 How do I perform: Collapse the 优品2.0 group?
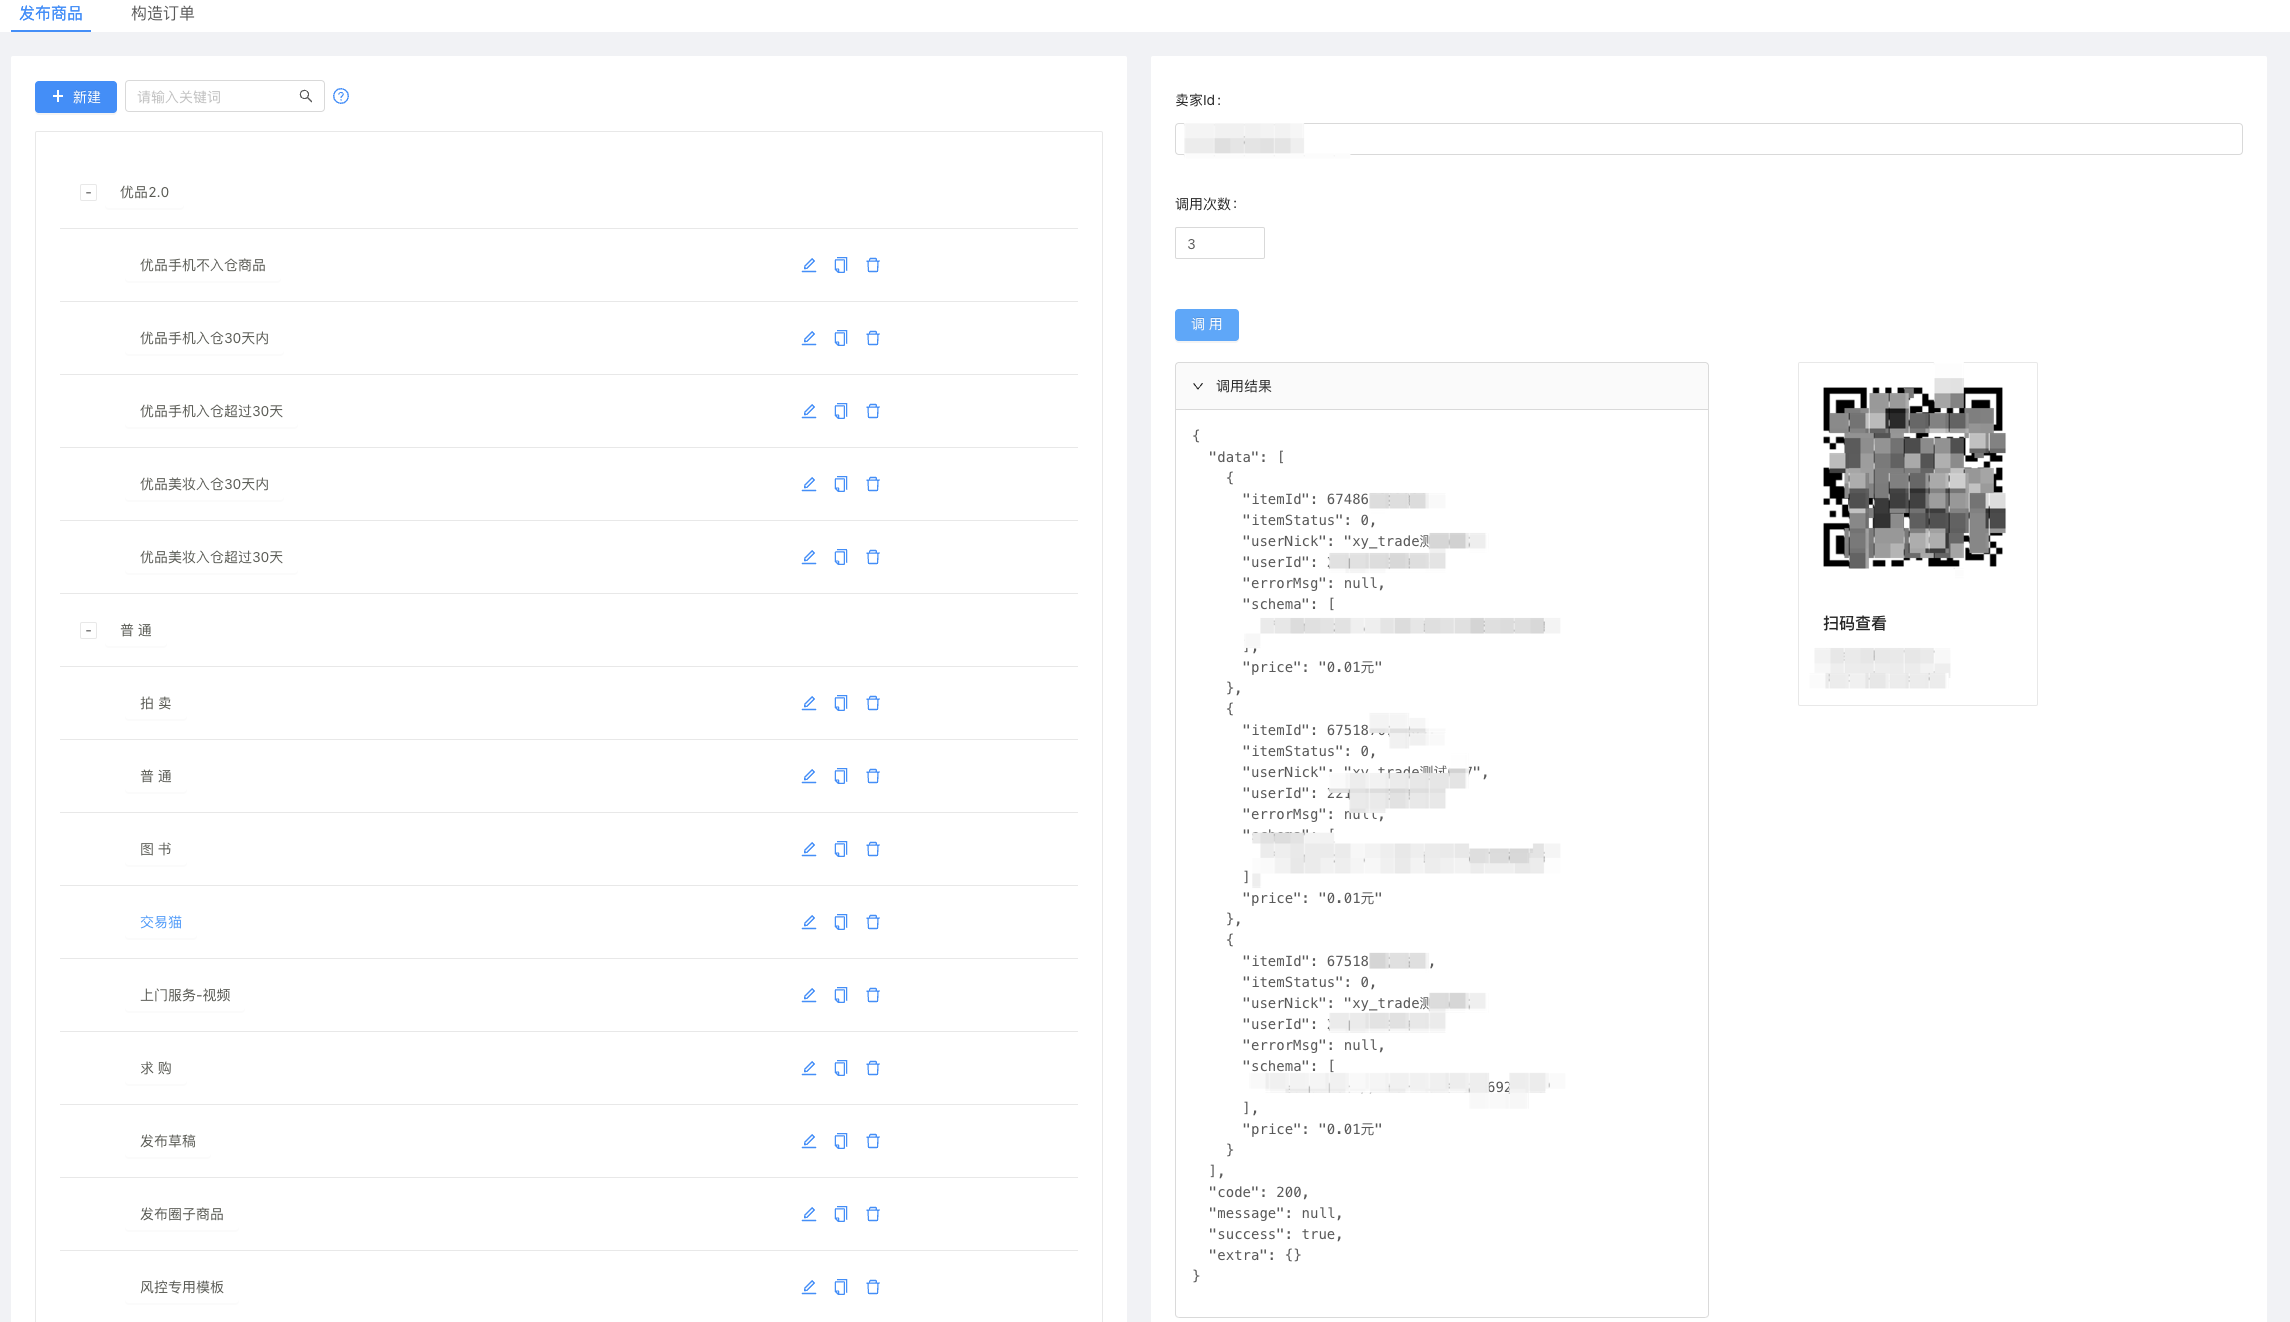(88, 192)
